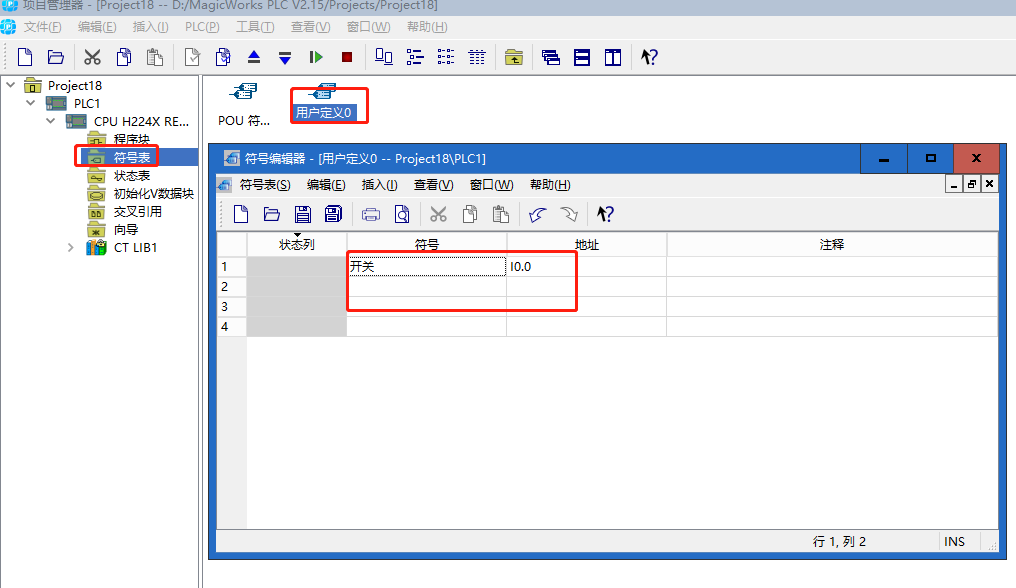Expand CT LIB1 tree node
Viewport: 1016px width, 588px height.
point(71,248)
